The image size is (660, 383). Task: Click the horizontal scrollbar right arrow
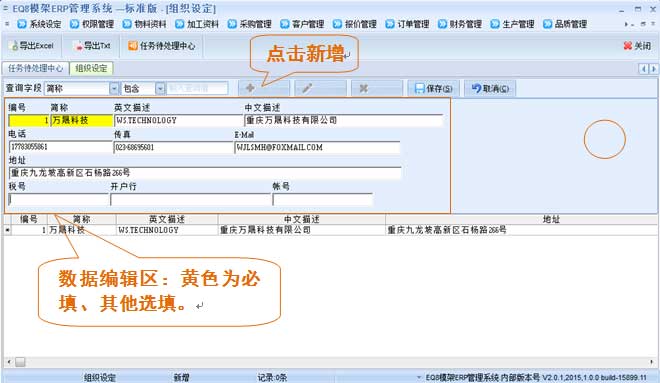(x=652, y=362)
